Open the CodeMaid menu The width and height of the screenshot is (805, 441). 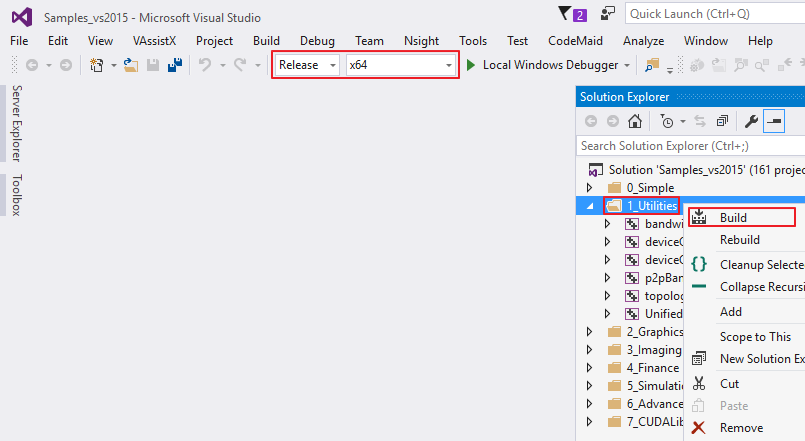pyautogui.click(x=576, y=41)
